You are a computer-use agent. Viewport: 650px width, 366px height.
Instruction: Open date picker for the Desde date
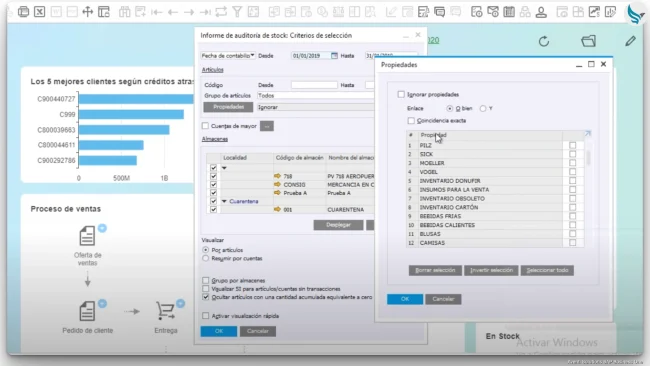pos(334,56)
